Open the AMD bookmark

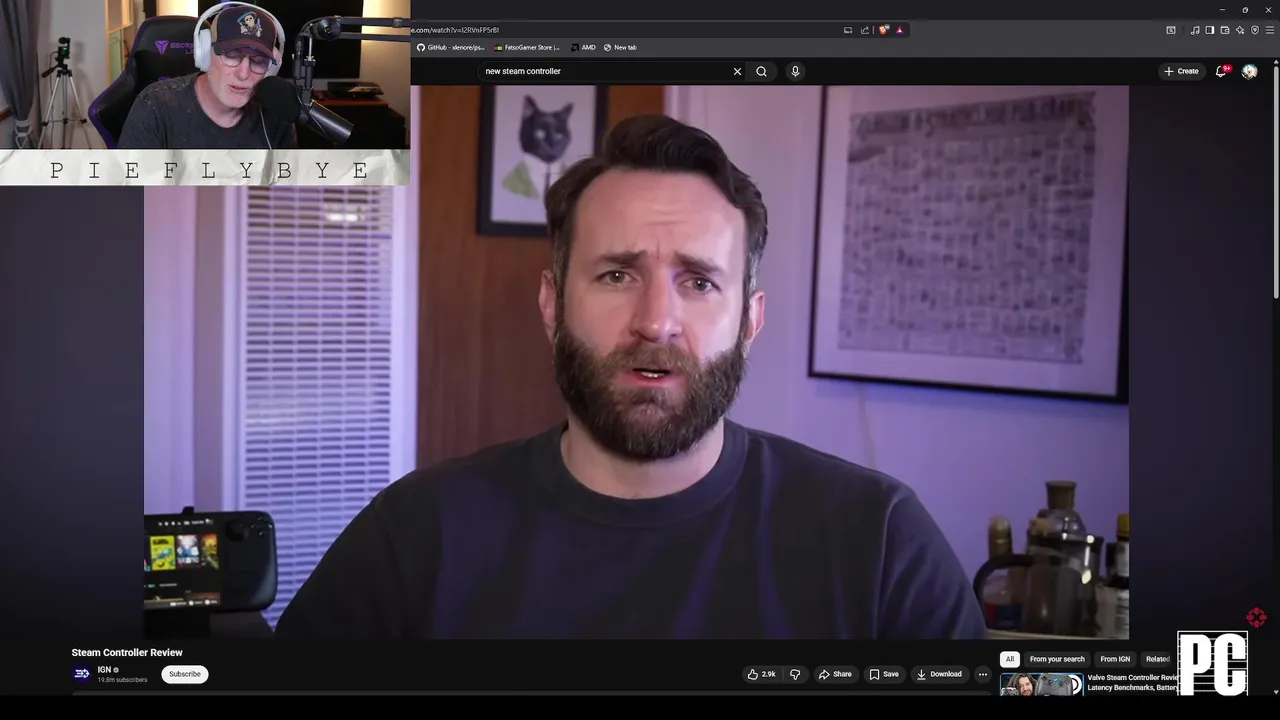[583, 47]
